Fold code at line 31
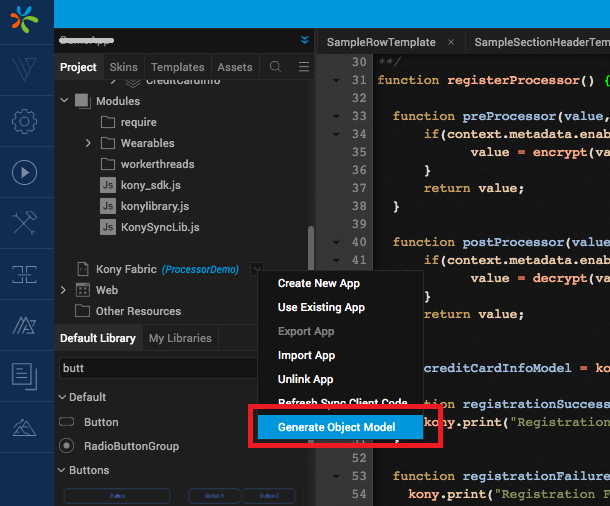610x506 pixels. (x=336, y=81)
